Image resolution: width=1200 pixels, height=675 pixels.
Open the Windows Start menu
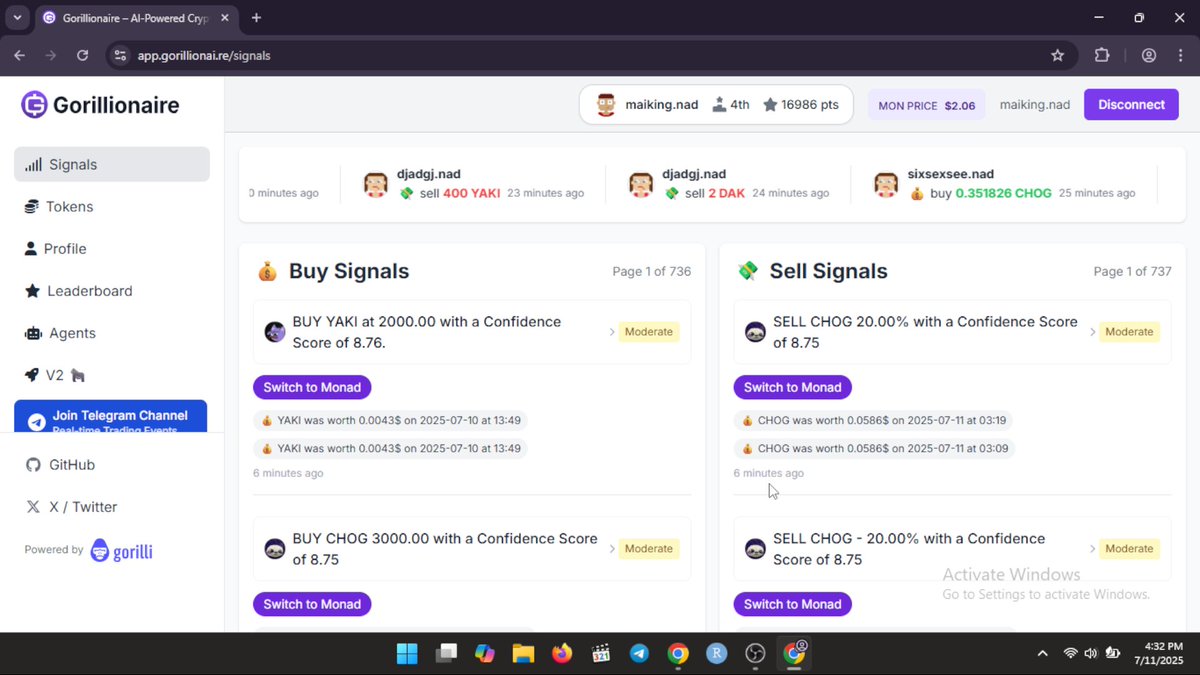(x=407, y=654)
